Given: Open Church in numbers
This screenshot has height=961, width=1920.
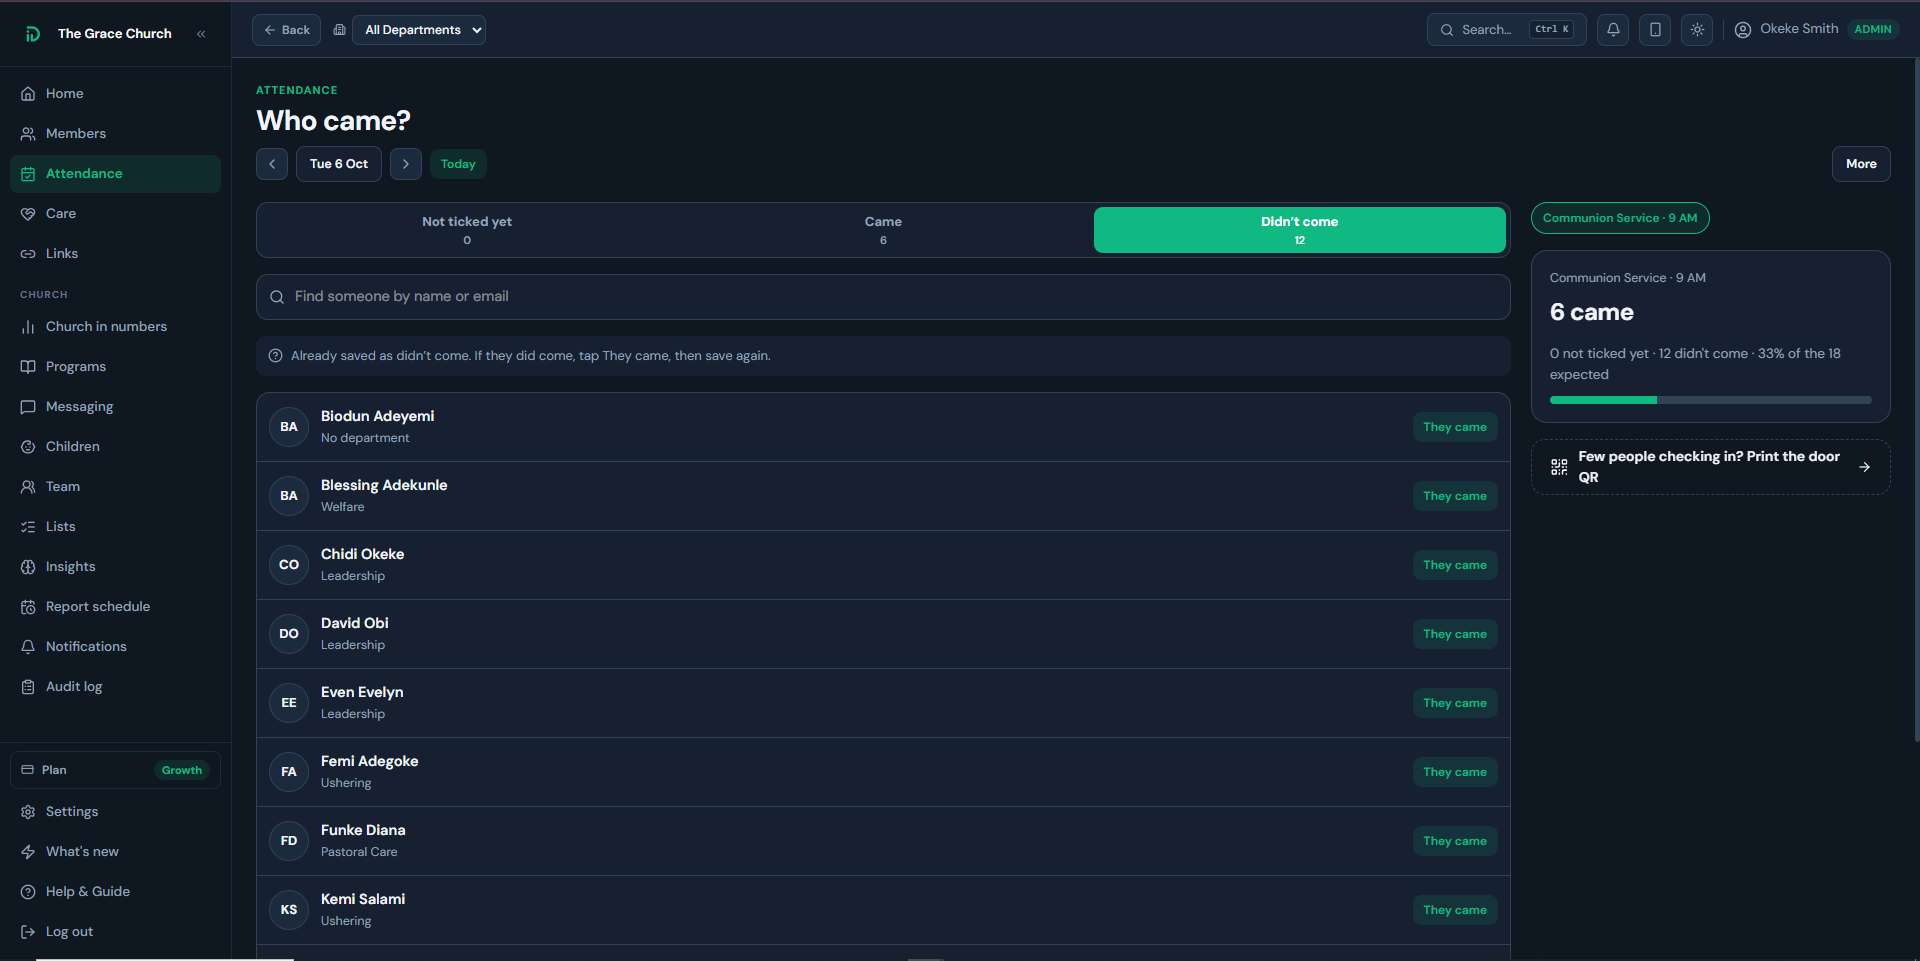Looking at the screenshot, I should (115, 327).
